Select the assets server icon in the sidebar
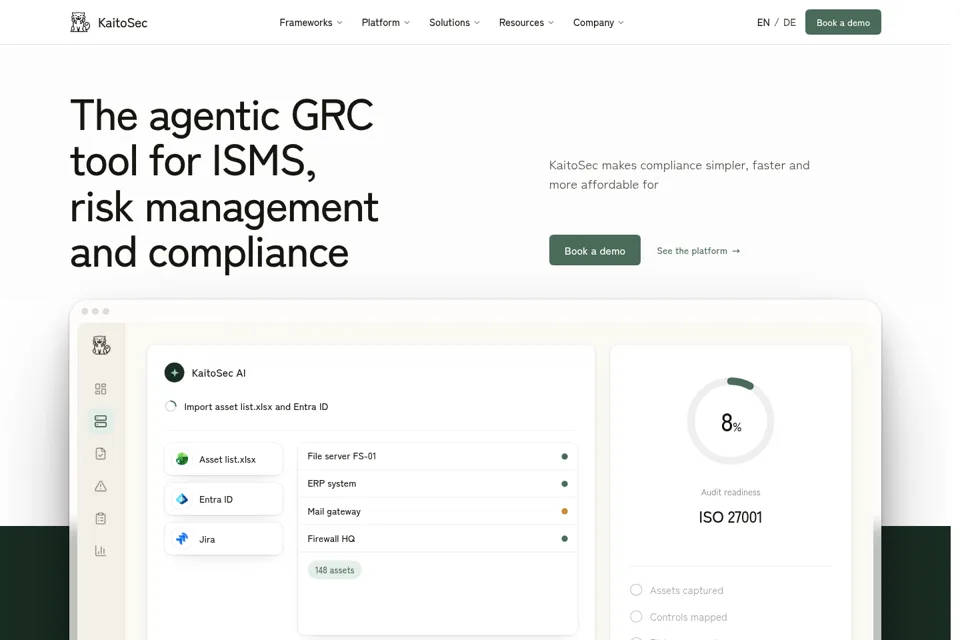The height and width of the screenshot is (640, 960). click(x=101, y=421)
